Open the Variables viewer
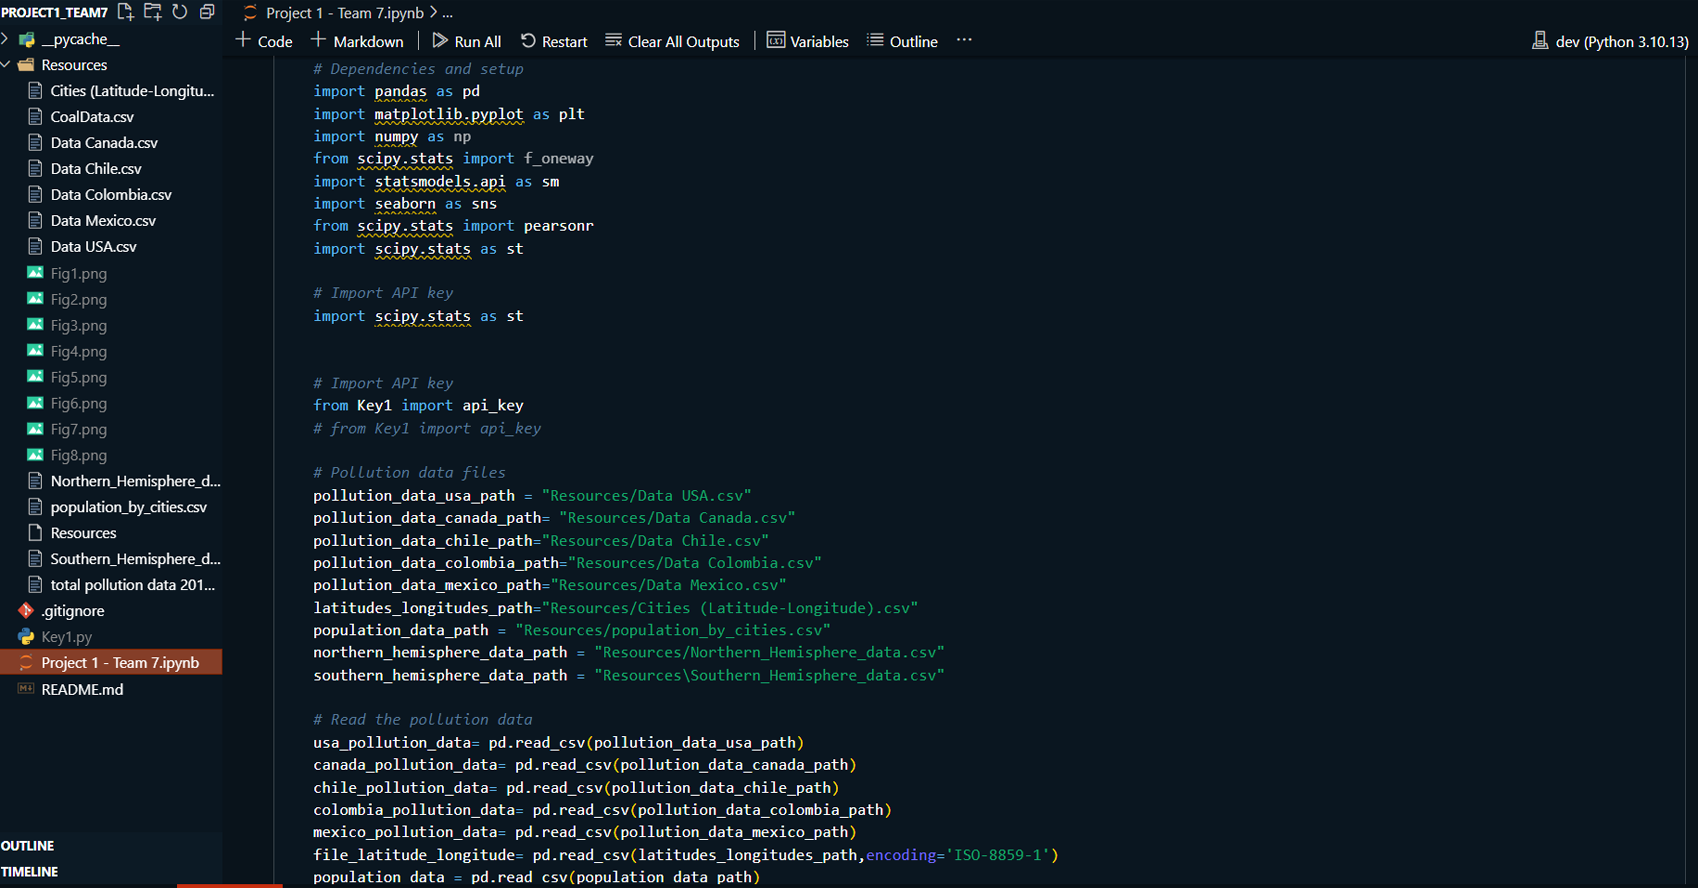This screenshot has height=888, width=1698. 807,41
